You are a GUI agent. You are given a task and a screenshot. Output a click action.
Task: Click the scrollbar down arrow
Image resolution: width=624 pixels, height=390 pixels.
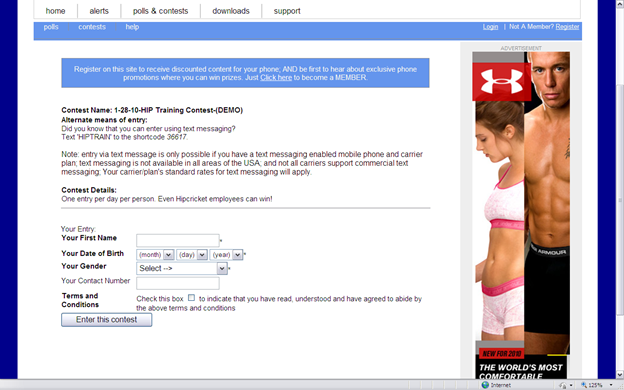(x=620, y=374)
